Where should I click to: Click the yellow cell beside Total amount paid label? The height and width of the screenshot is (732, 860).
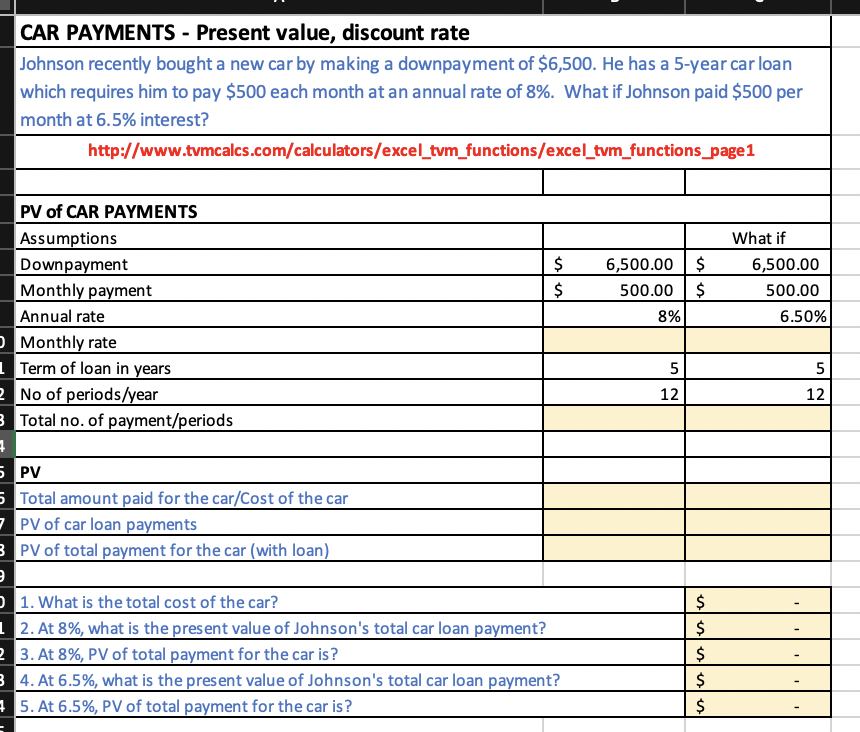pyautogui.click(x=613, y=497)
